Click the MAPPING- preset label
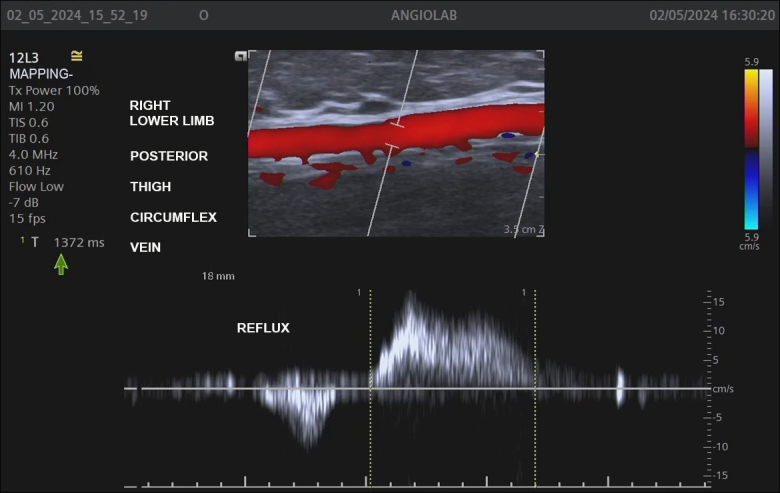 40,74
